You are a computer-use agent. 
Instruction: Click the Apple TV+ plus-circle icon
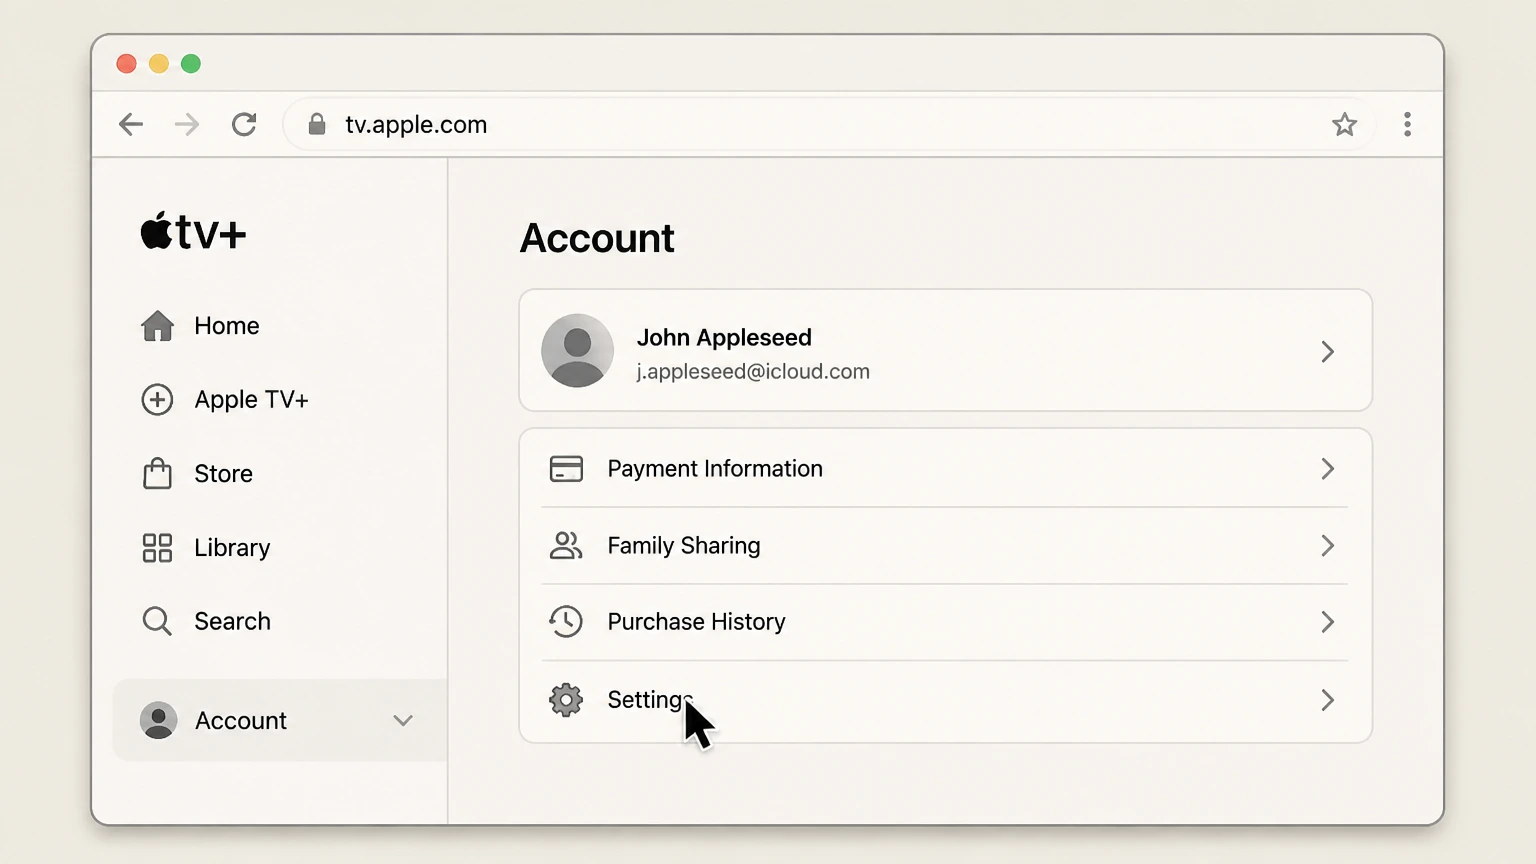click(157, 400)
